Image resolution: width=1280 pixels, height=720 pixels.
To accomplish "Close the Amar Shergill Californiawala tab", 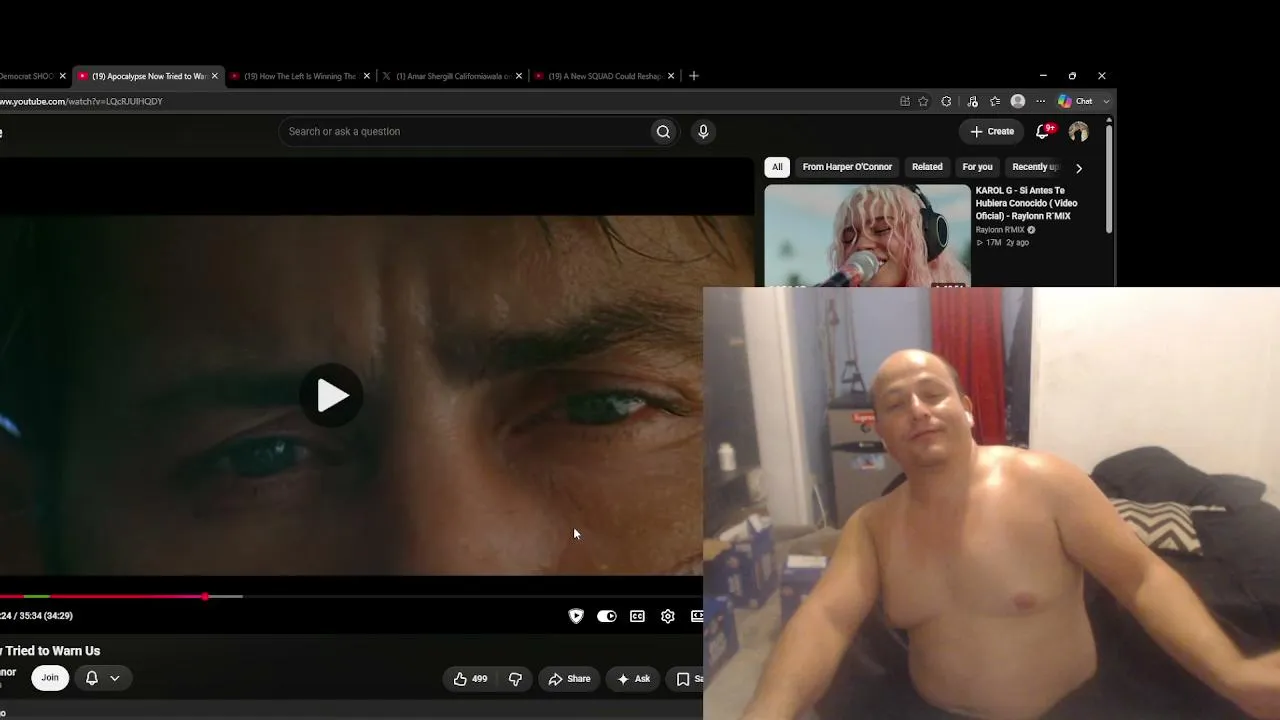I will [x=518, y=76].
